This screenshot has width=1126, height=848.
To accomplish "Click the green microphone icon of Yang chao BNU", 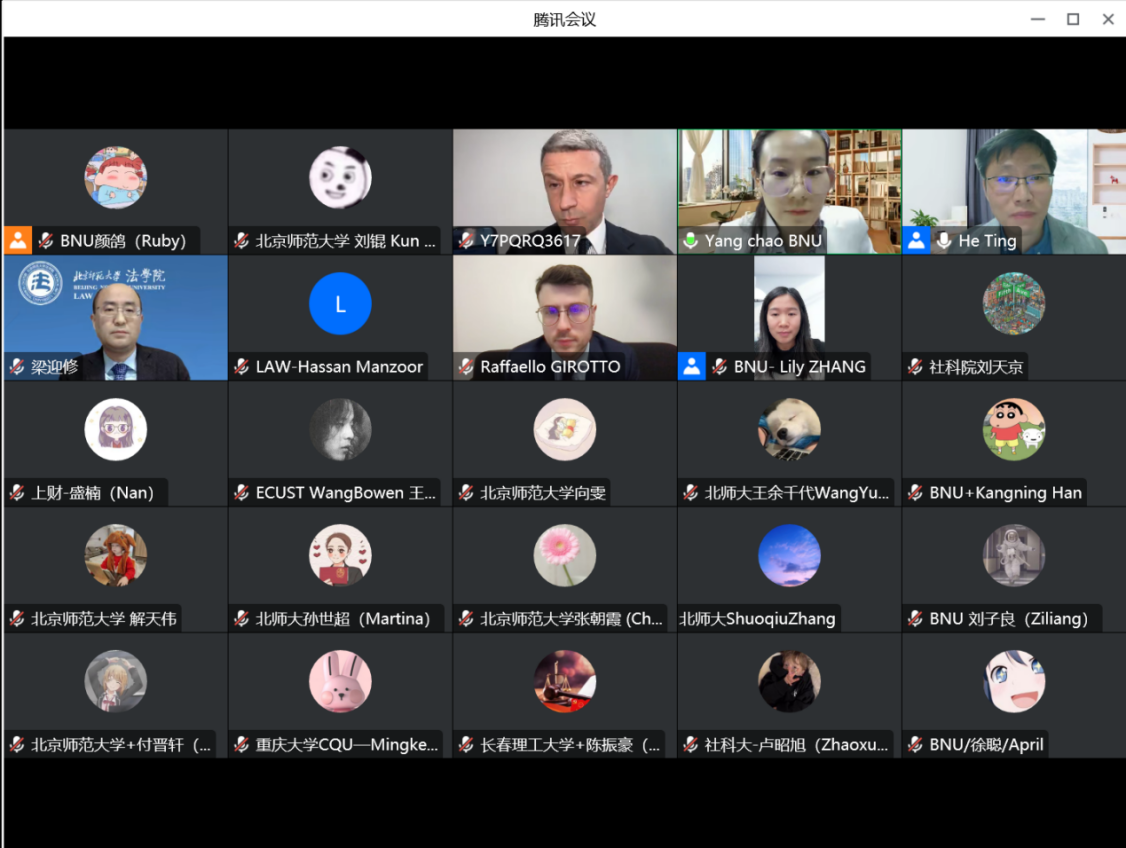I will [691, 241].
